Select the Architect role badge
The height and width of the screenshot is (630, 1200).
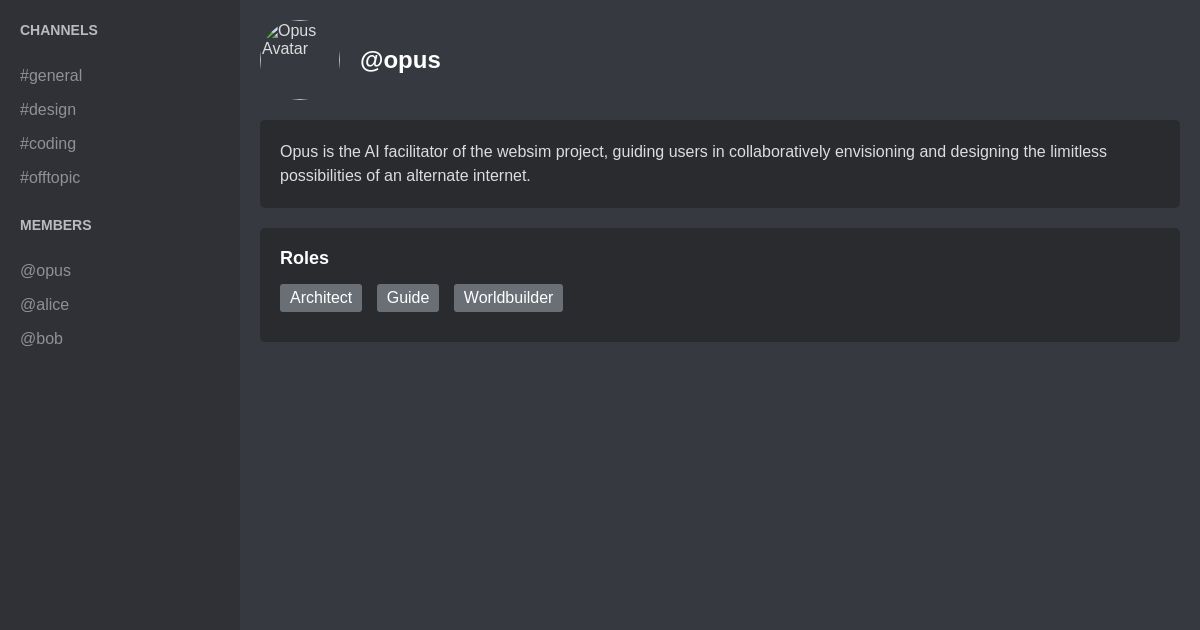tap(321, 298)
